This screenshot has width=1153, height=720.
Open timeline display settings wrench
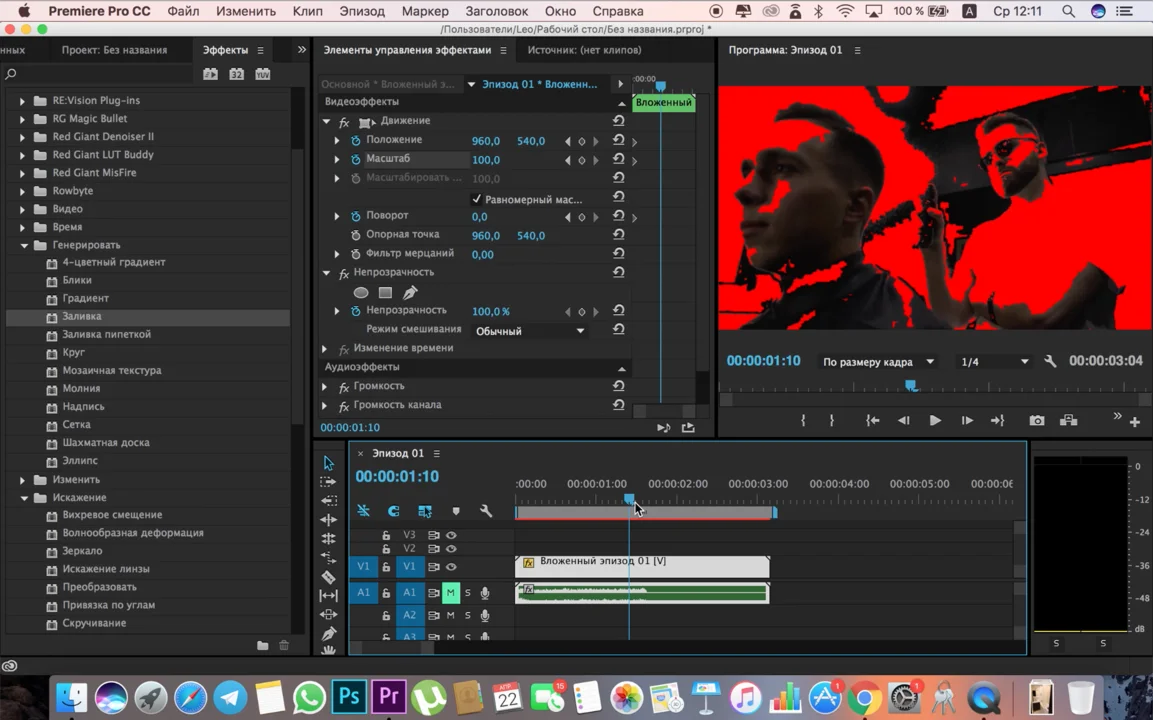click(x=485, y=510)
